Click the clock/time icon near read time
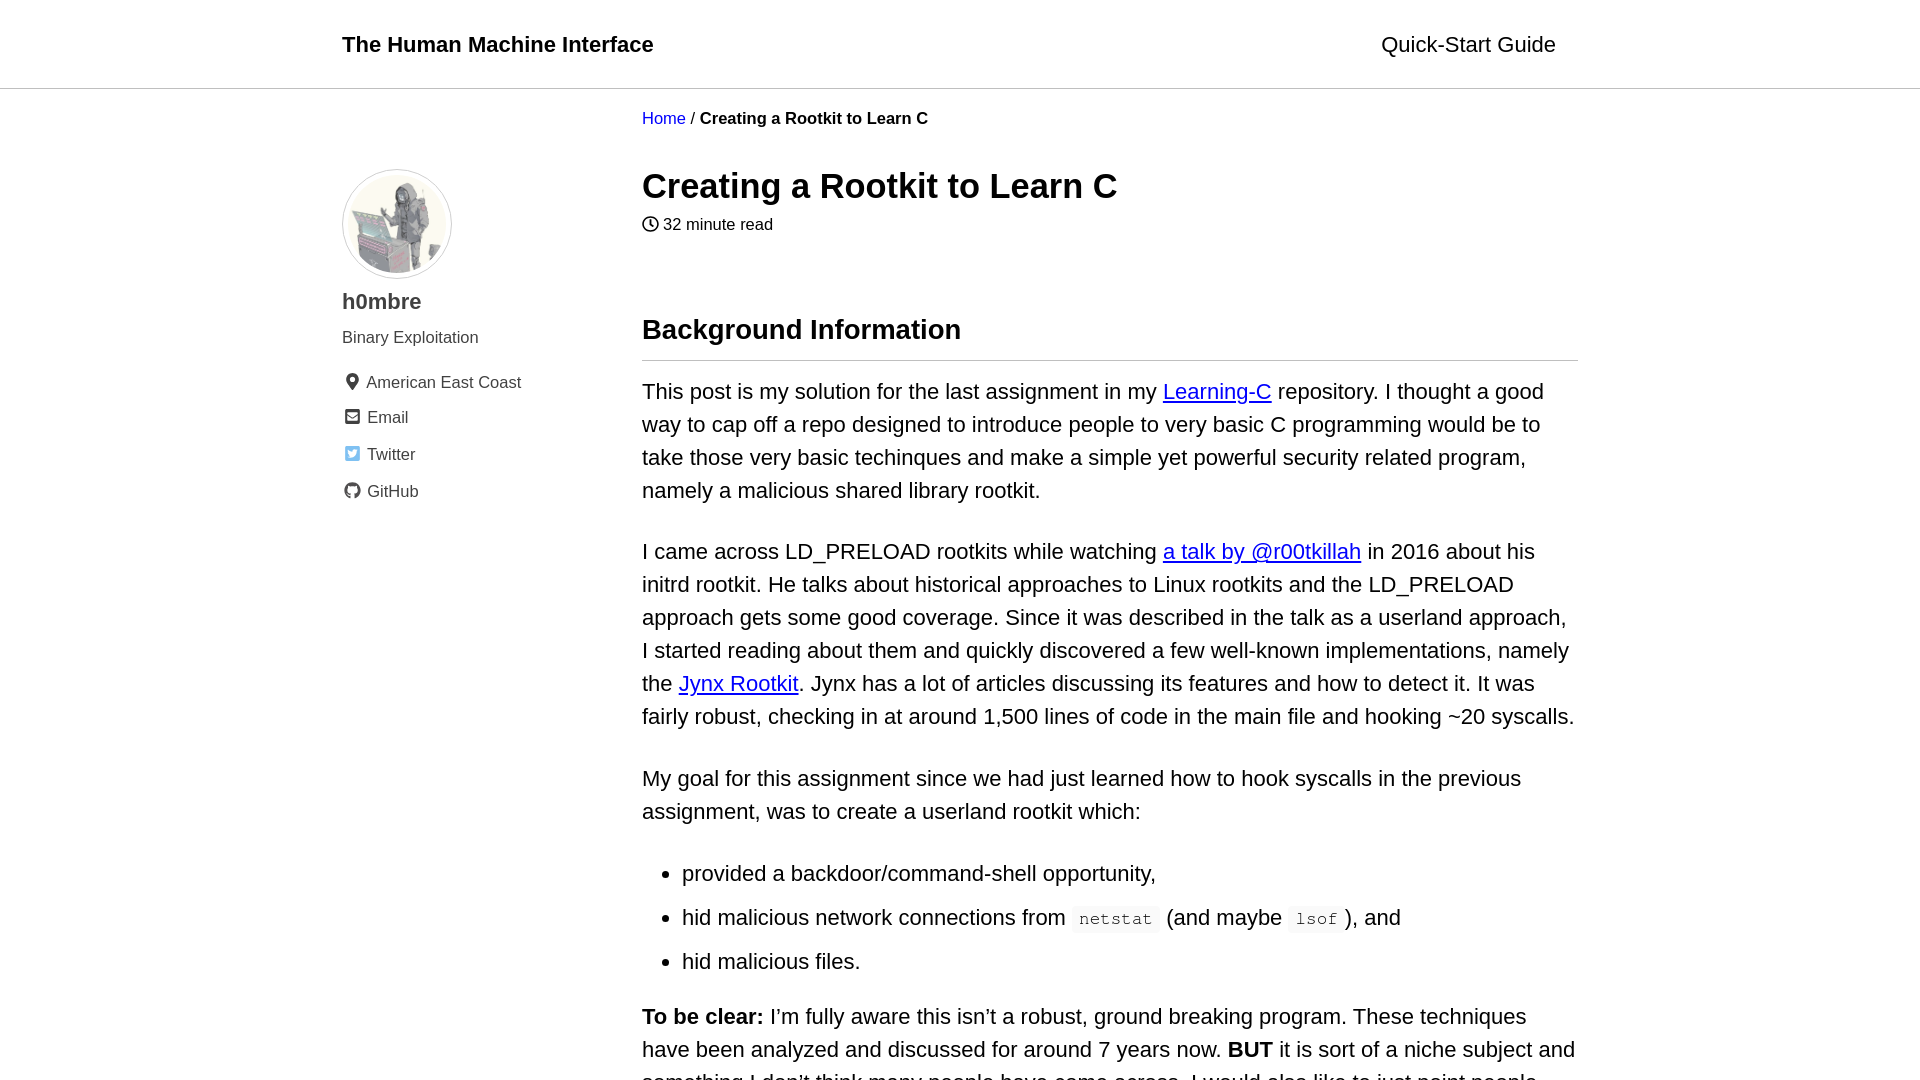 pyautogui.click(x=649, y=224)
